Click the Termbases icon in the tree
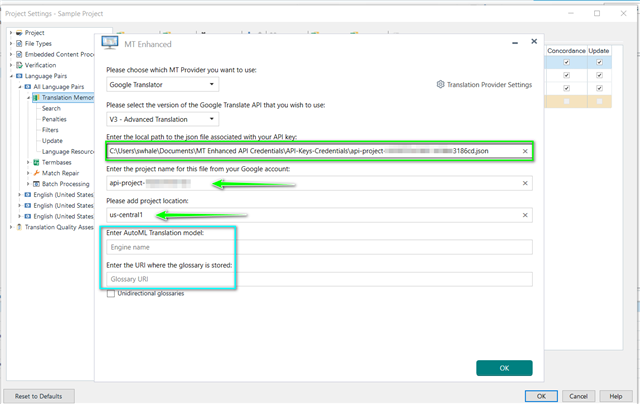 (x=36, y=162)
